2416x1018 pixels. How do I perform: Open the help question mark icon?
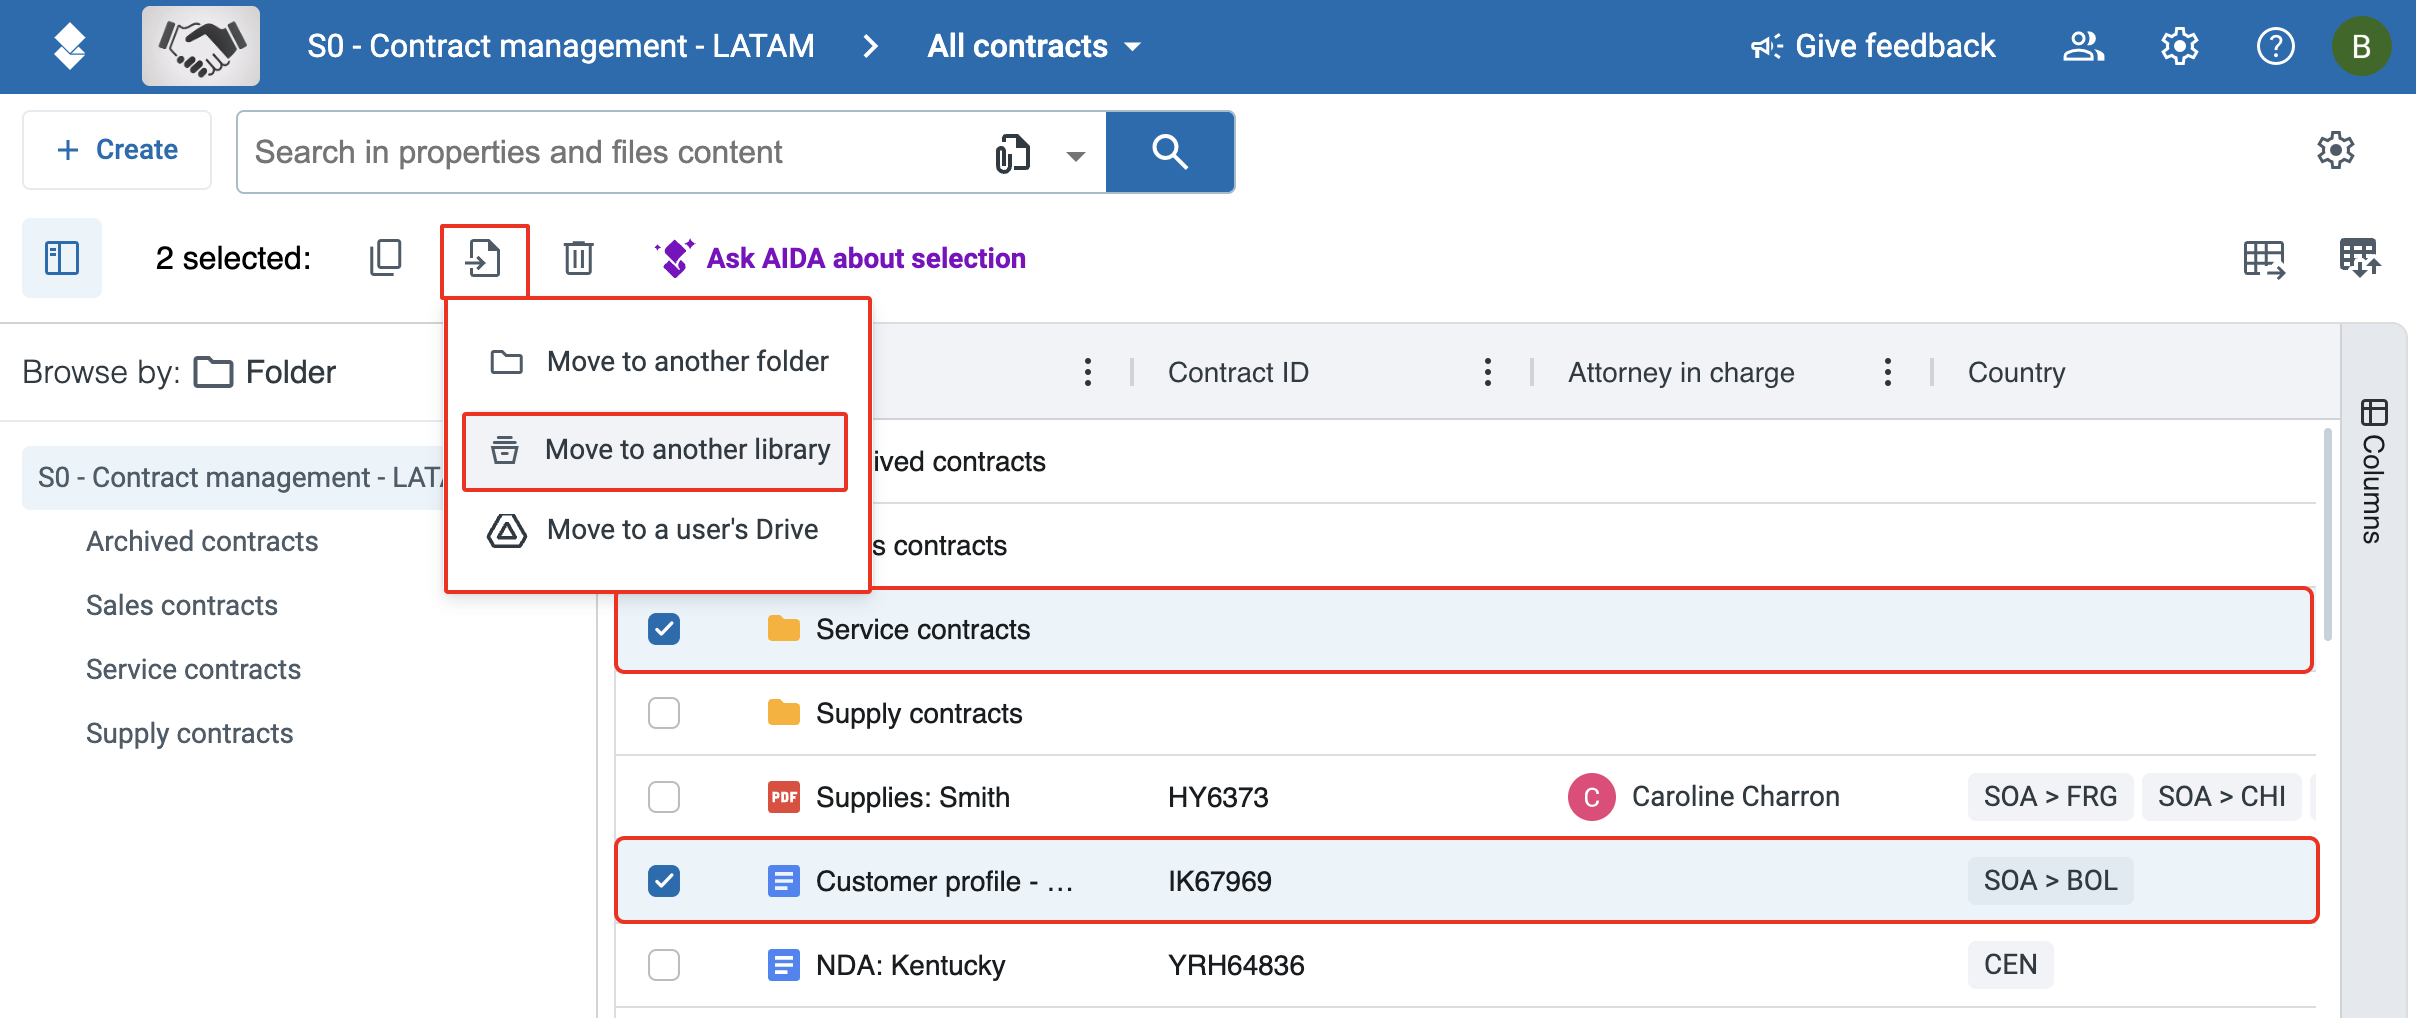coord(2275,46)
